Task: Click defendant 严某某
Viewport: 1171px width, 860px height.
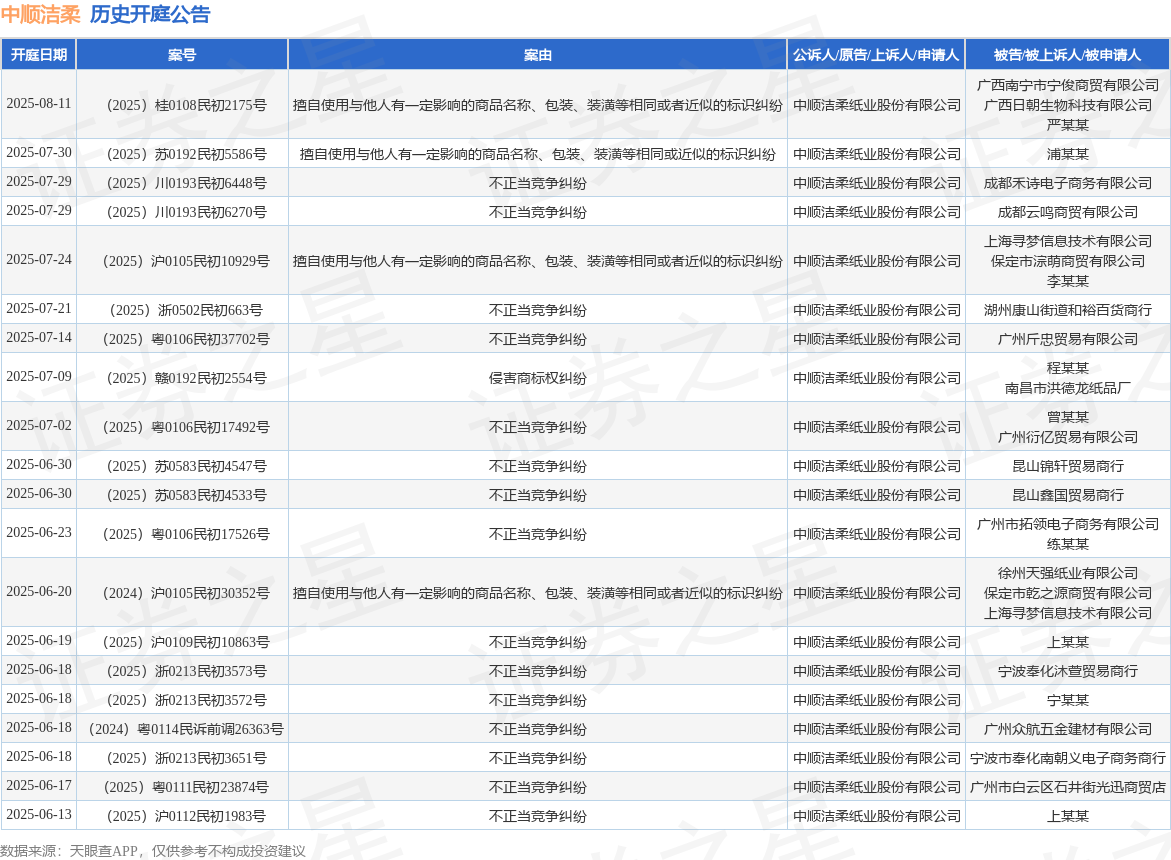Action: pos(1068,125)
